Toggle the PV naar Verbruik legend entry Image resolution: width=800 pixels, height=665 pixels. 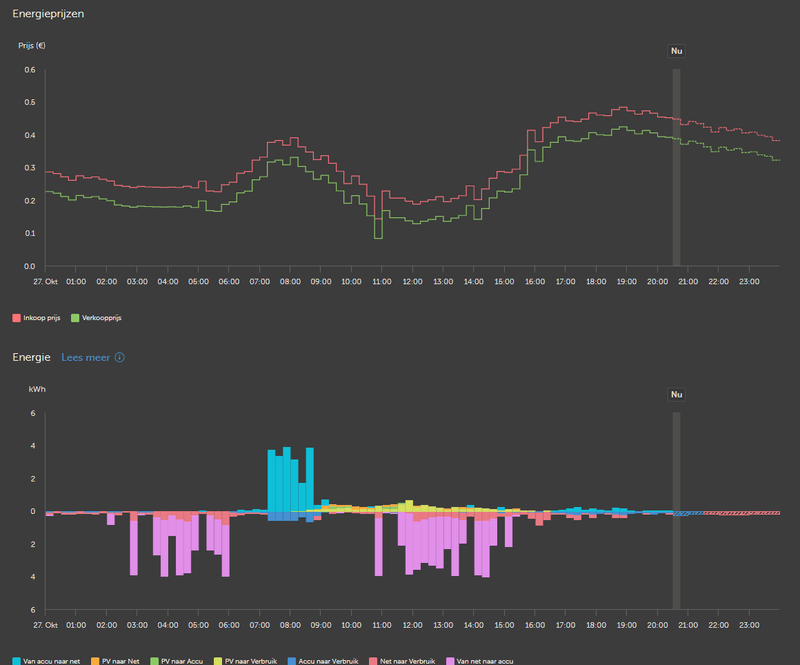(x=245, y=661)
